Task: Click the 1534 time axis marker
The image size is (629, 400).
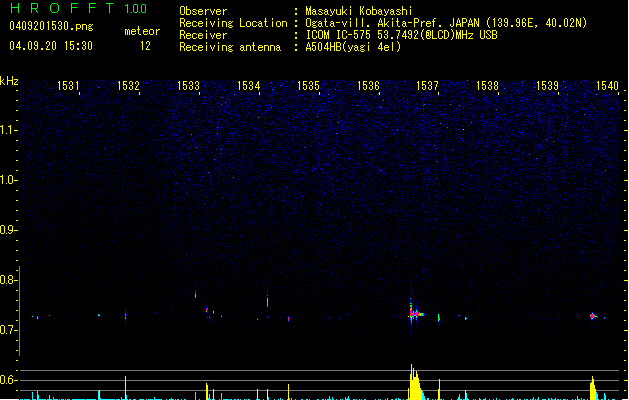Action: tap(248, 85)
